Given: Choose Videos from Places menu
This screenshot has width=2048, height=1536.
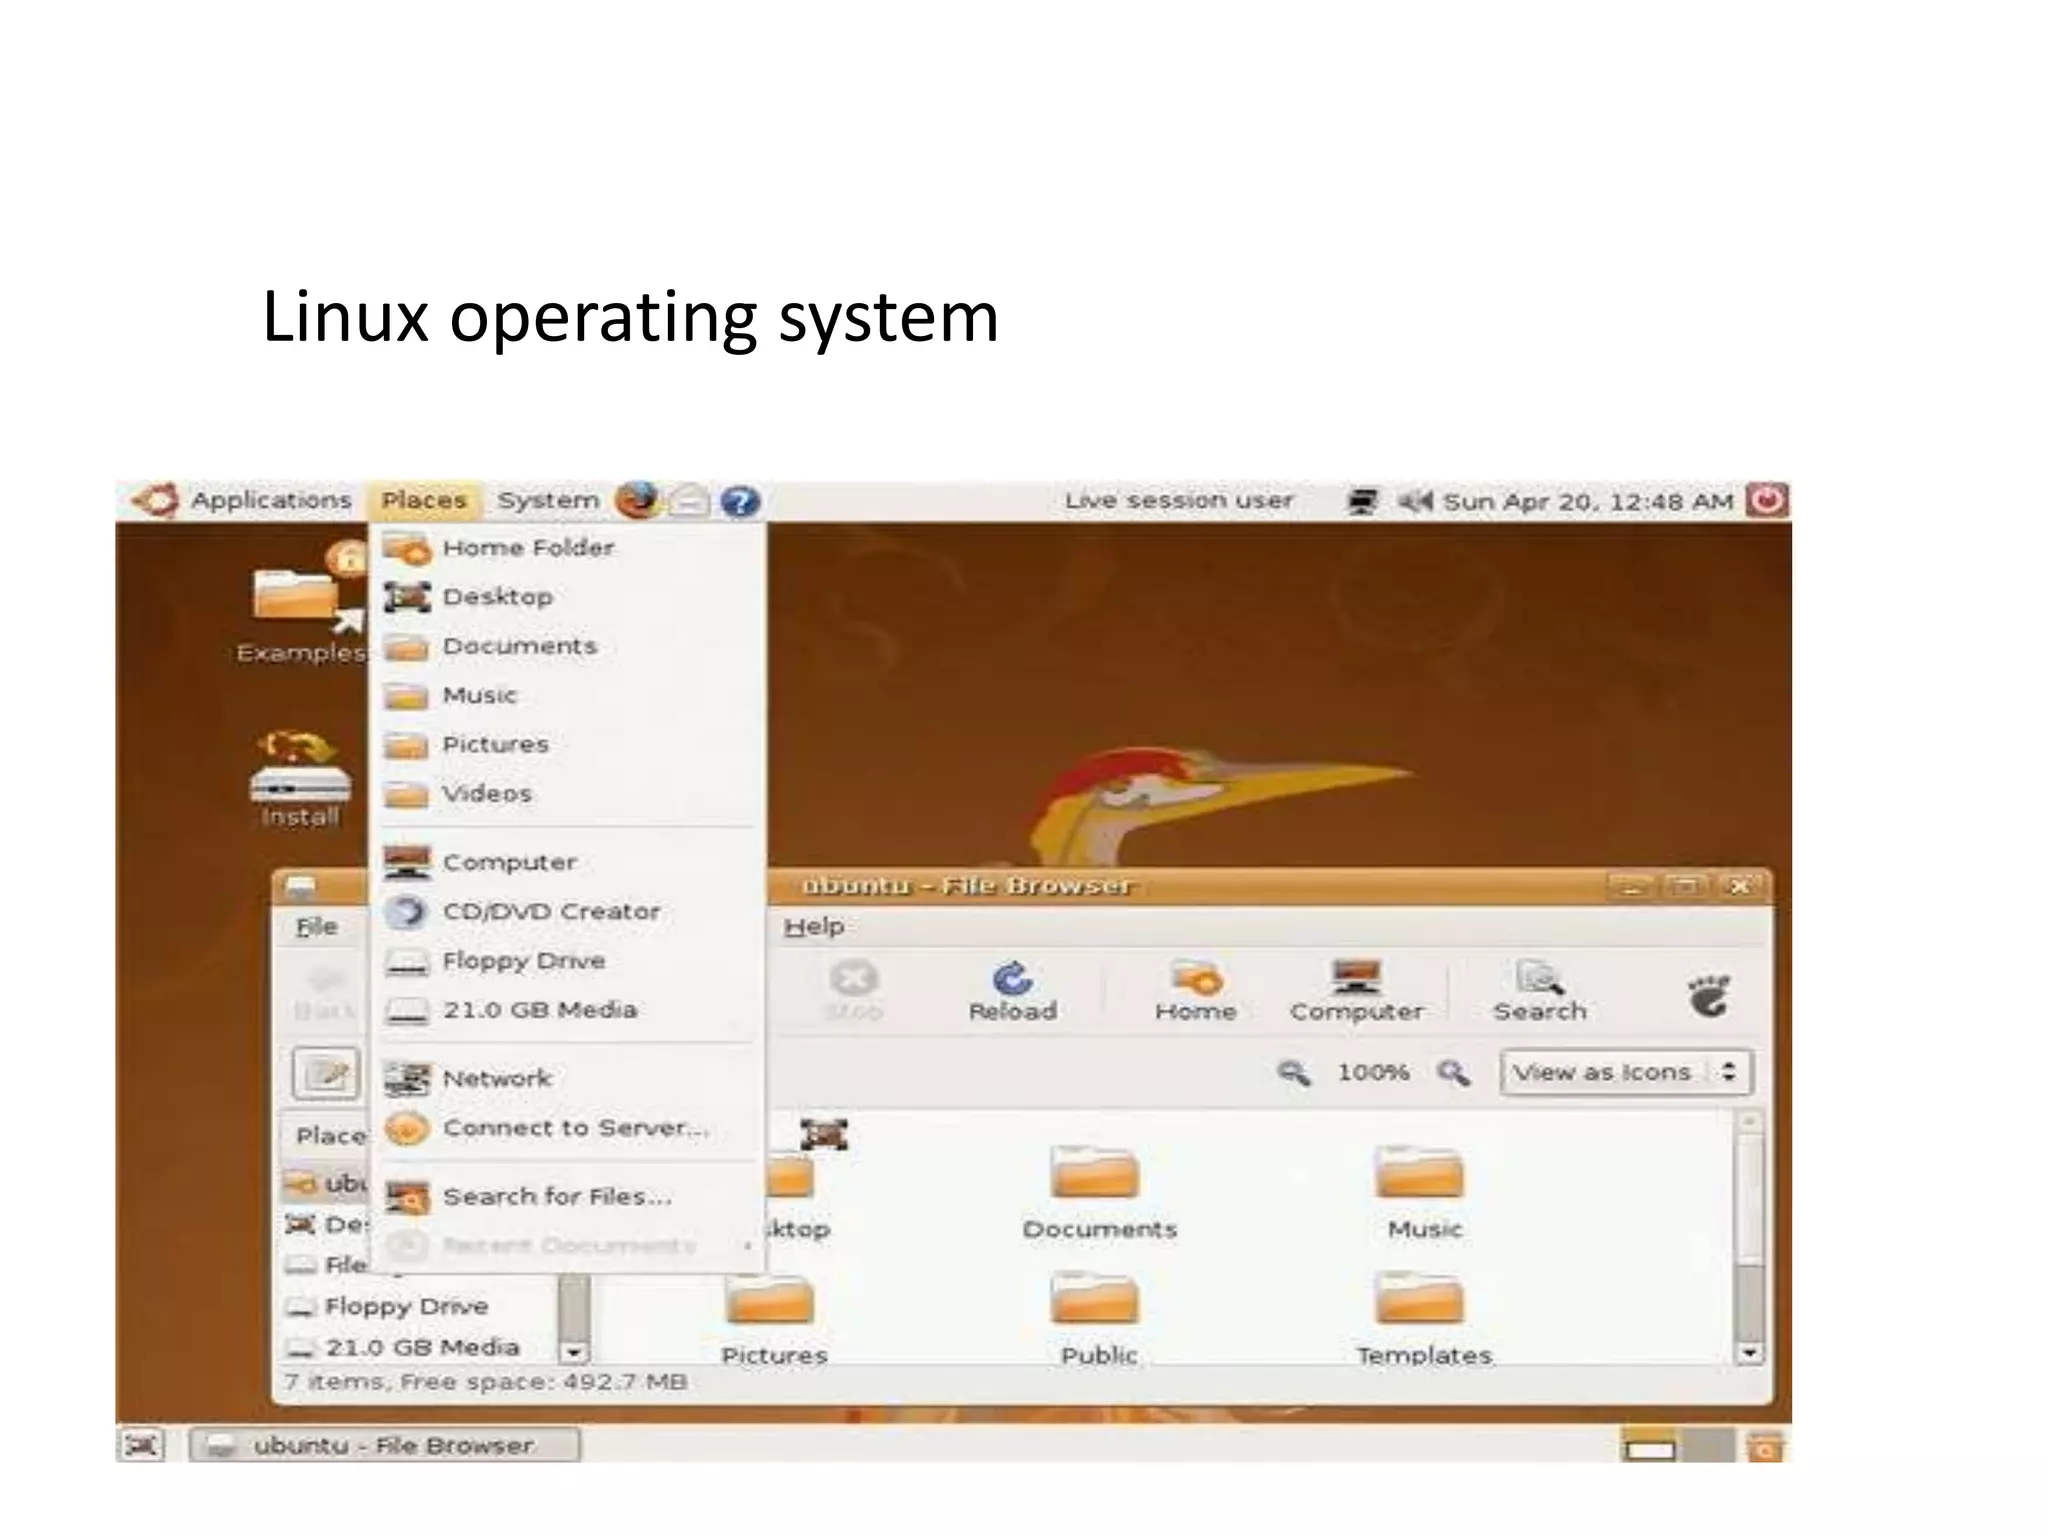Looking at the screenshot, I should [x=568, y=794].
